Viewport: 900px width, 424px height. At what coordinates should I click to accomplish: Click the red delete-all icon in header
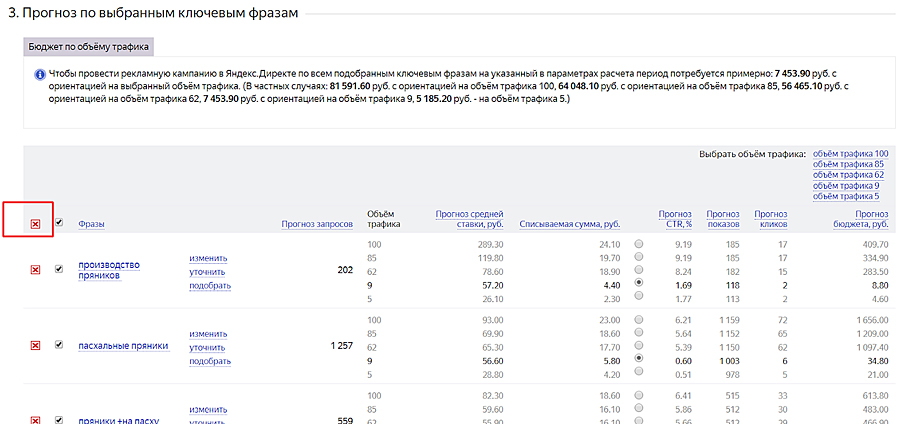click(x=35, y=224)
